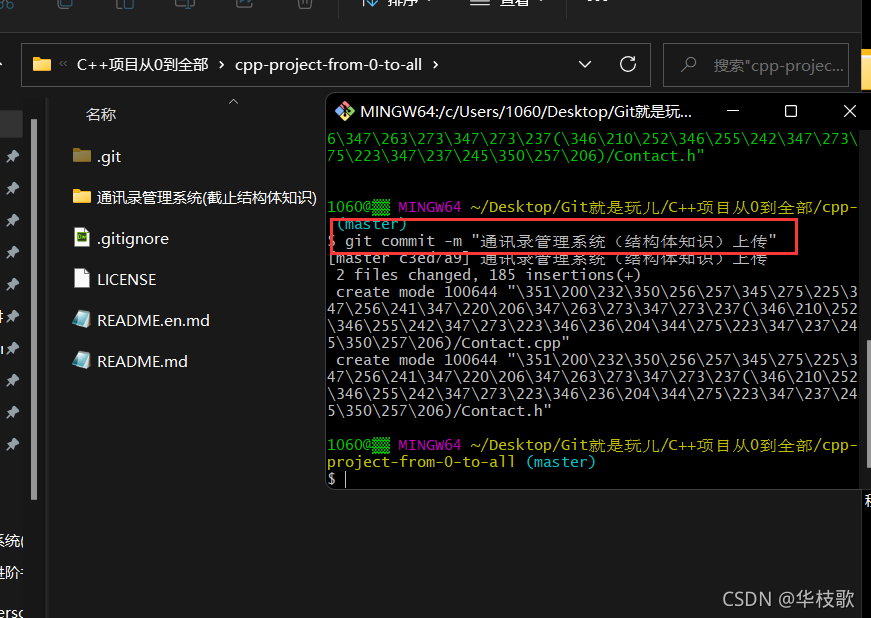Click the README.en.md file icon
This screenshot has width=871, height=618.
82,319
